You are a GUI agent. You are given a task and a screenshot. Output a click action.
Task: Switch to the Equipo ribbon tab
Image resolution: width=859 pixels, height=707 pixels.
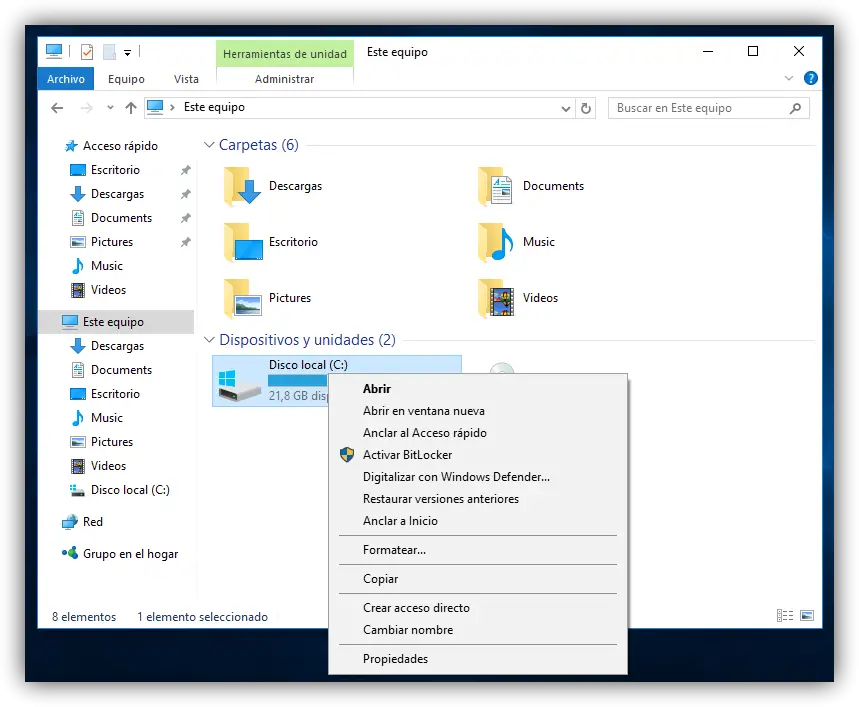click(x=126, y=79)
